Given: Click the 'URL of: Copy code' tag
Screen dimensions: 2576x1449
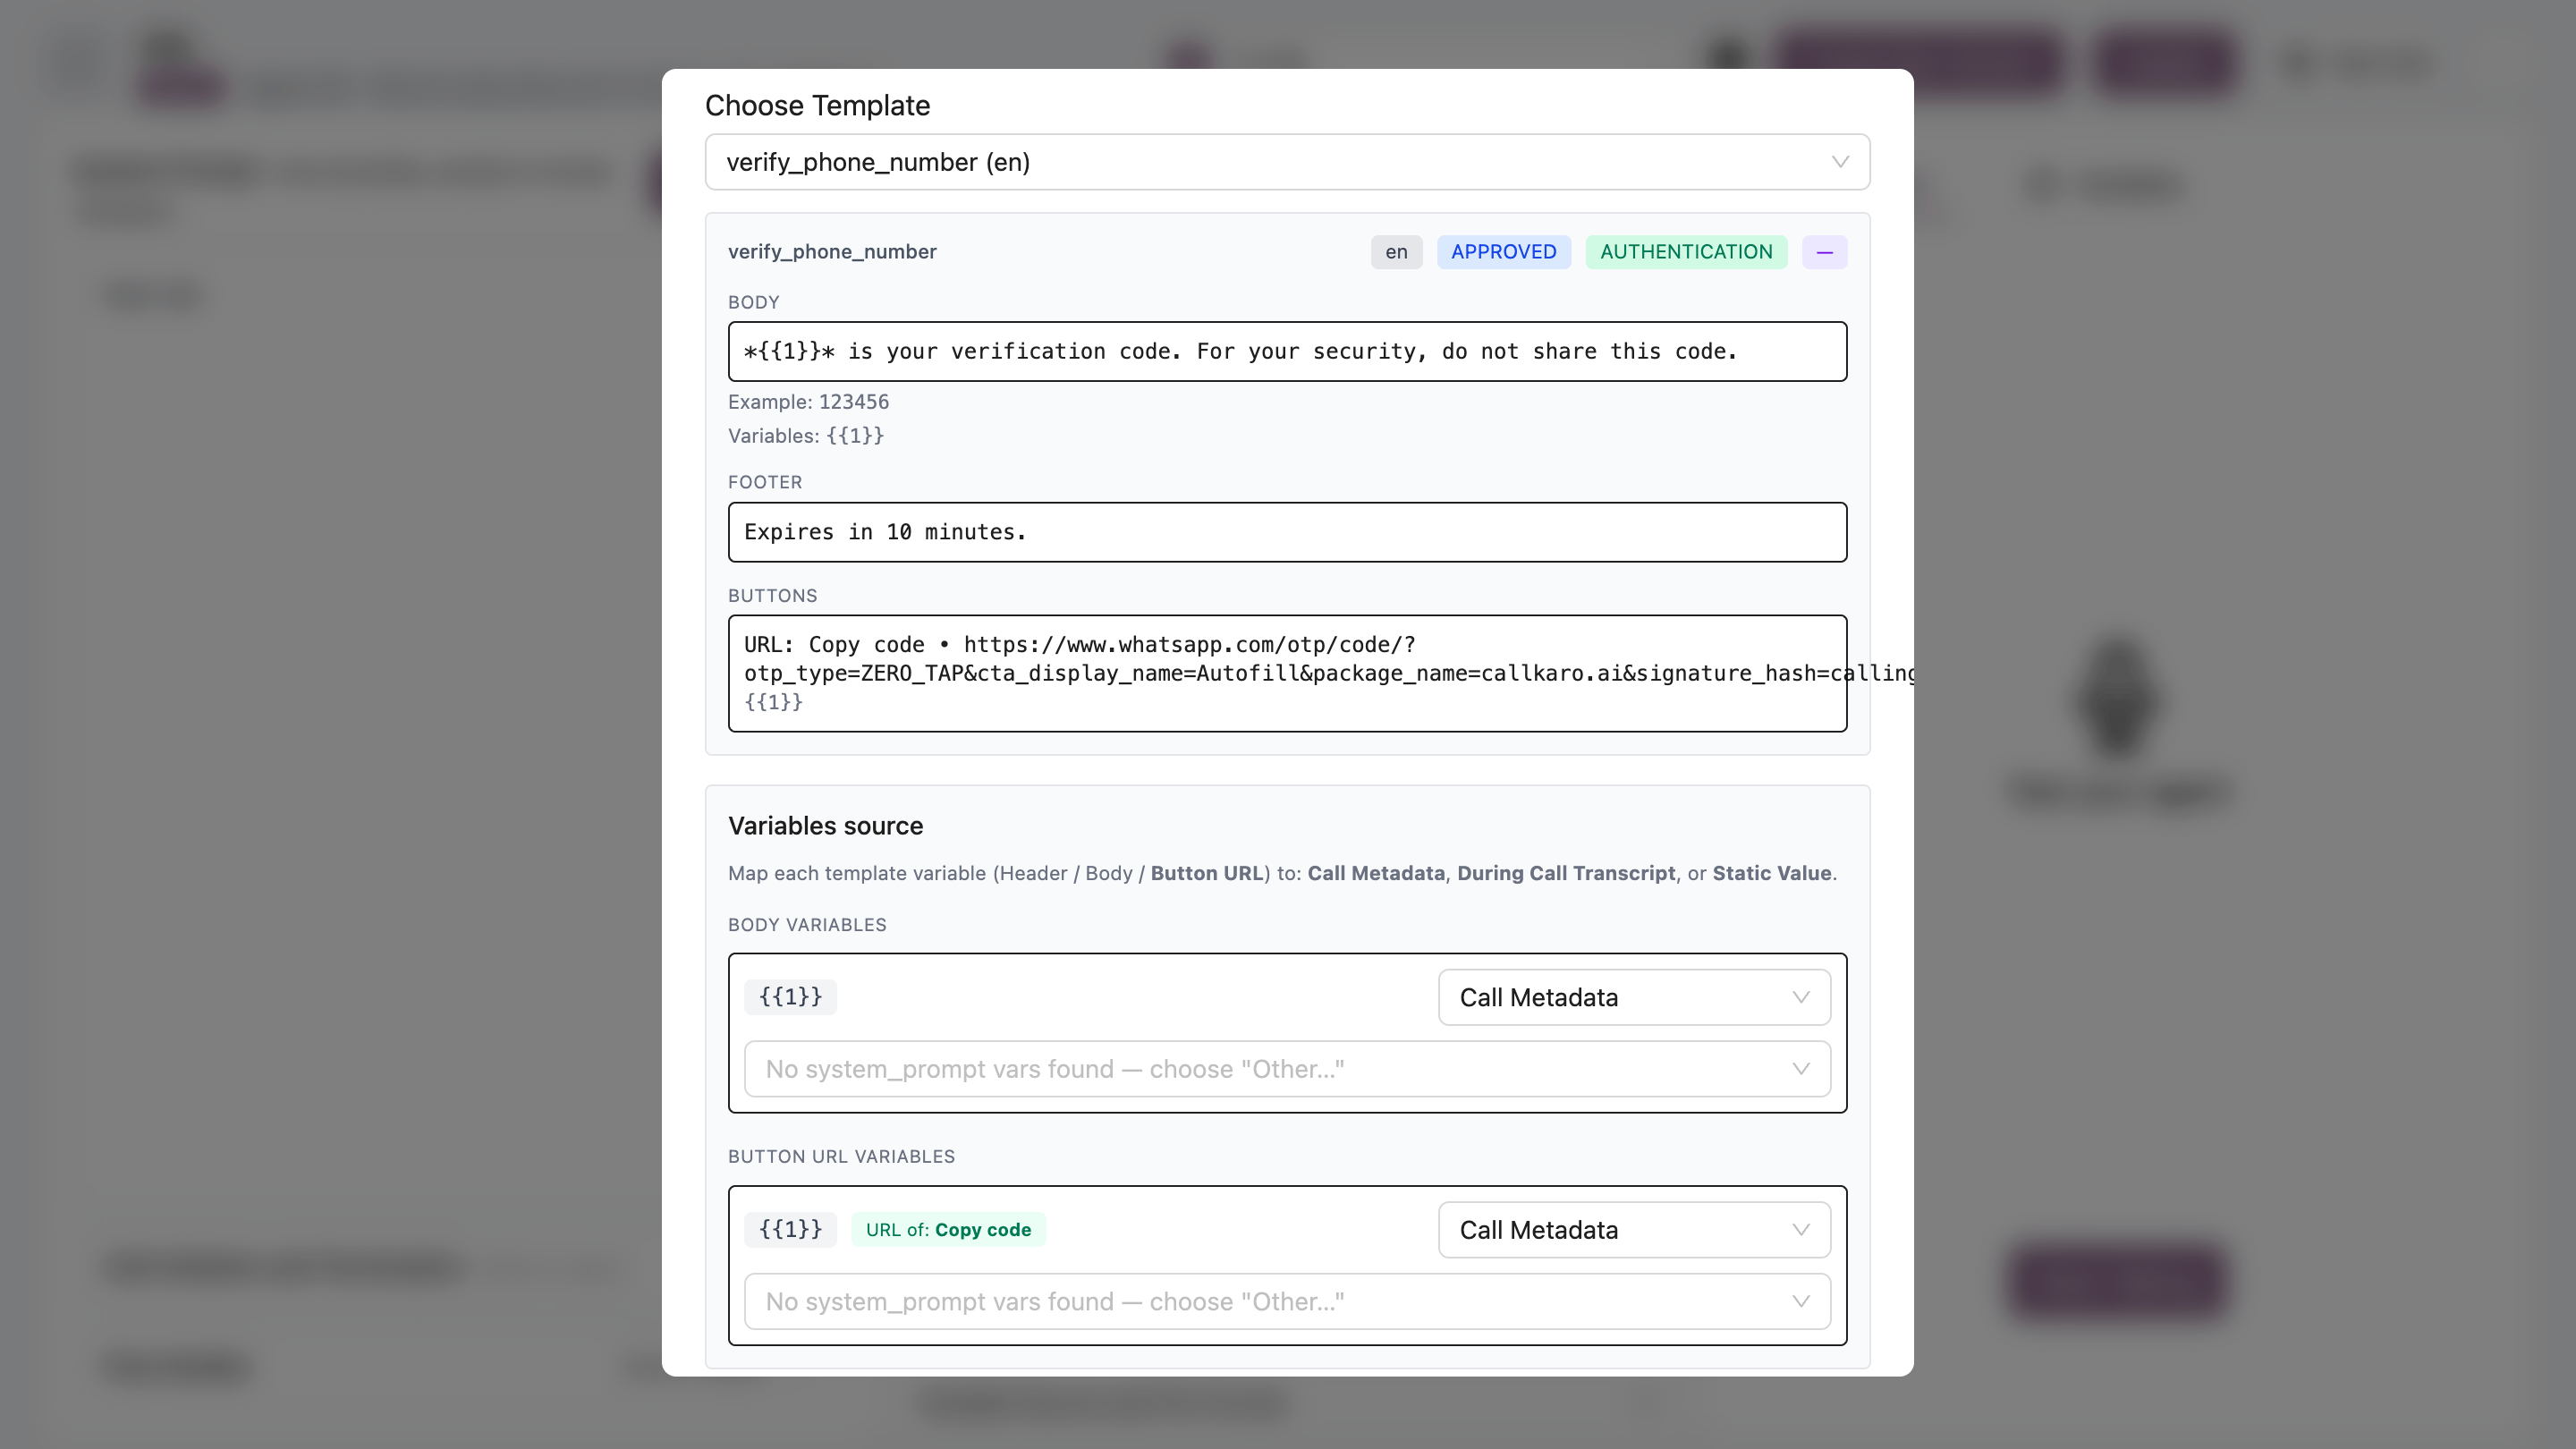Looking at the screenshot, I should click(948, 1230).
